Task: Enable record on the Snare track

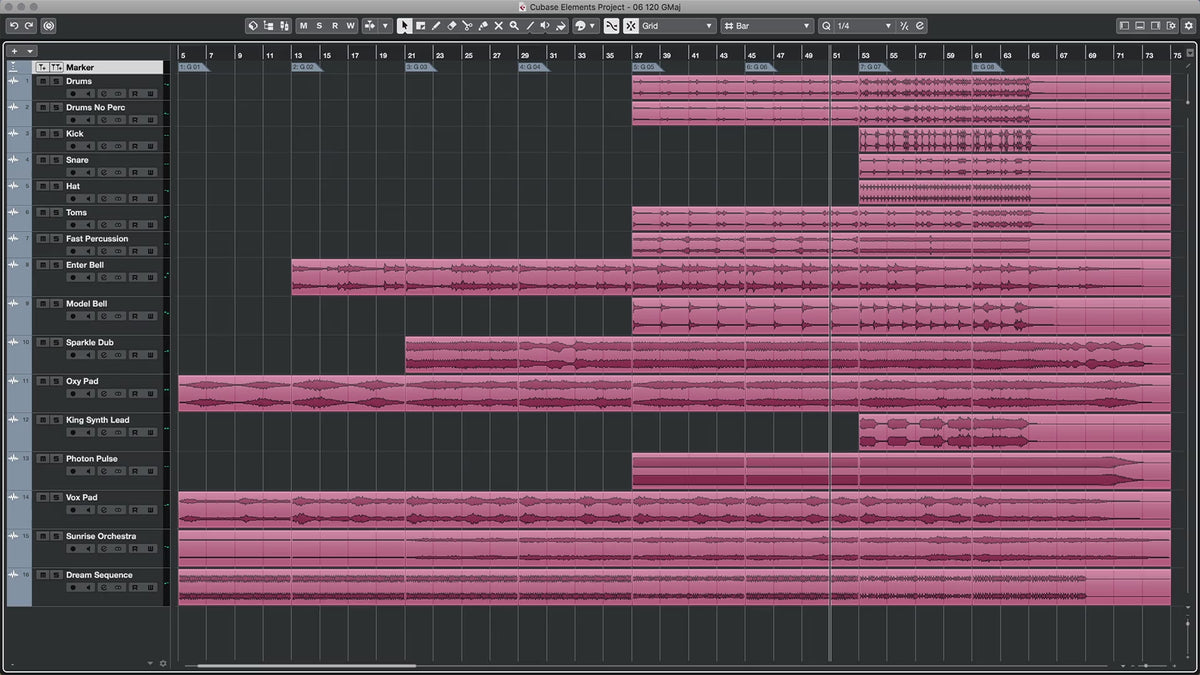Action: point(73,171)
